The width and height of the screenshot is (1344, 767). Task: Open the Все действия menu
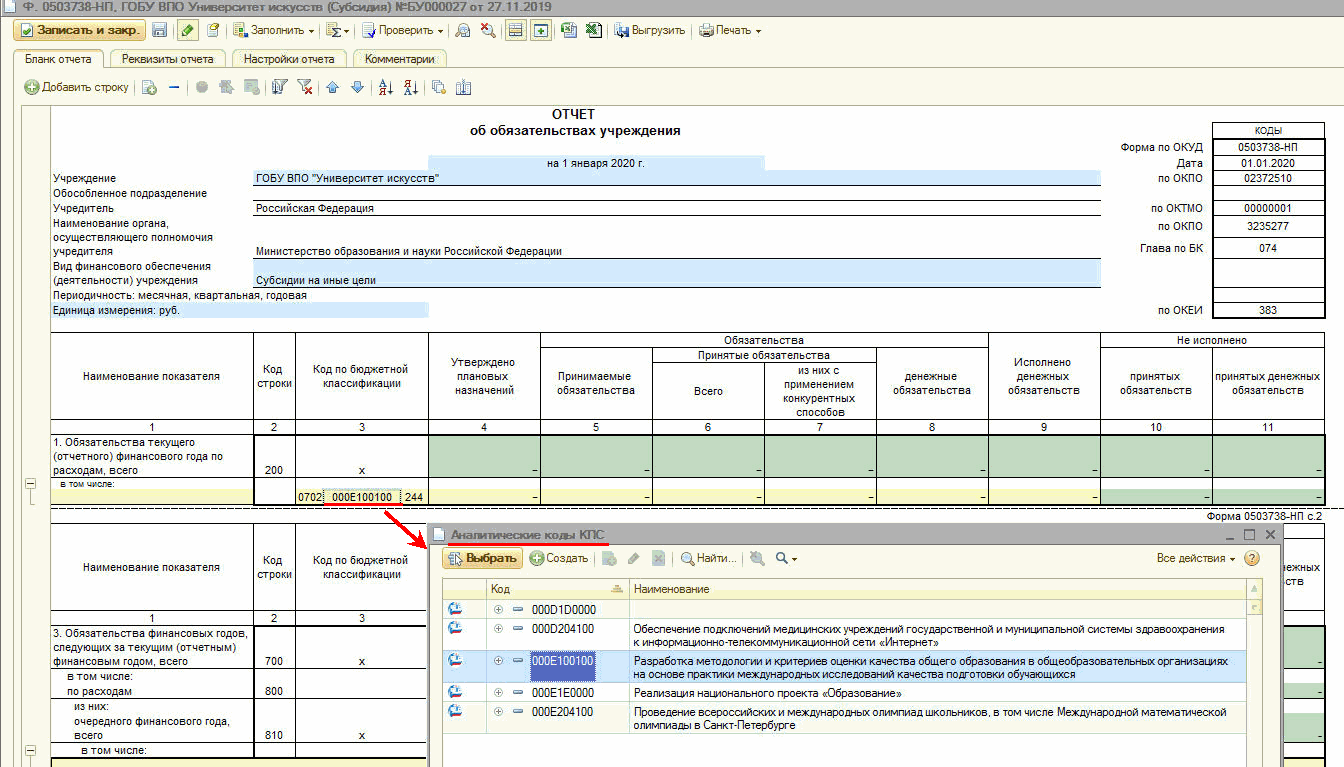pyautogui.click(x=1196, y=558)
